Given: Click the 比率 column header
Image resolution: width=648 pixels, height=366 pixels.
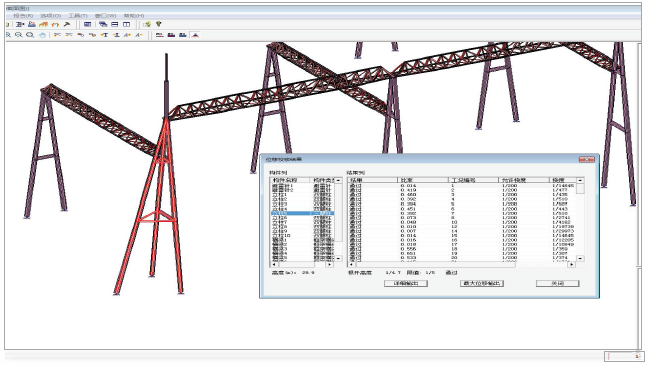Looking at the screenshot, I should coord(422,180).
